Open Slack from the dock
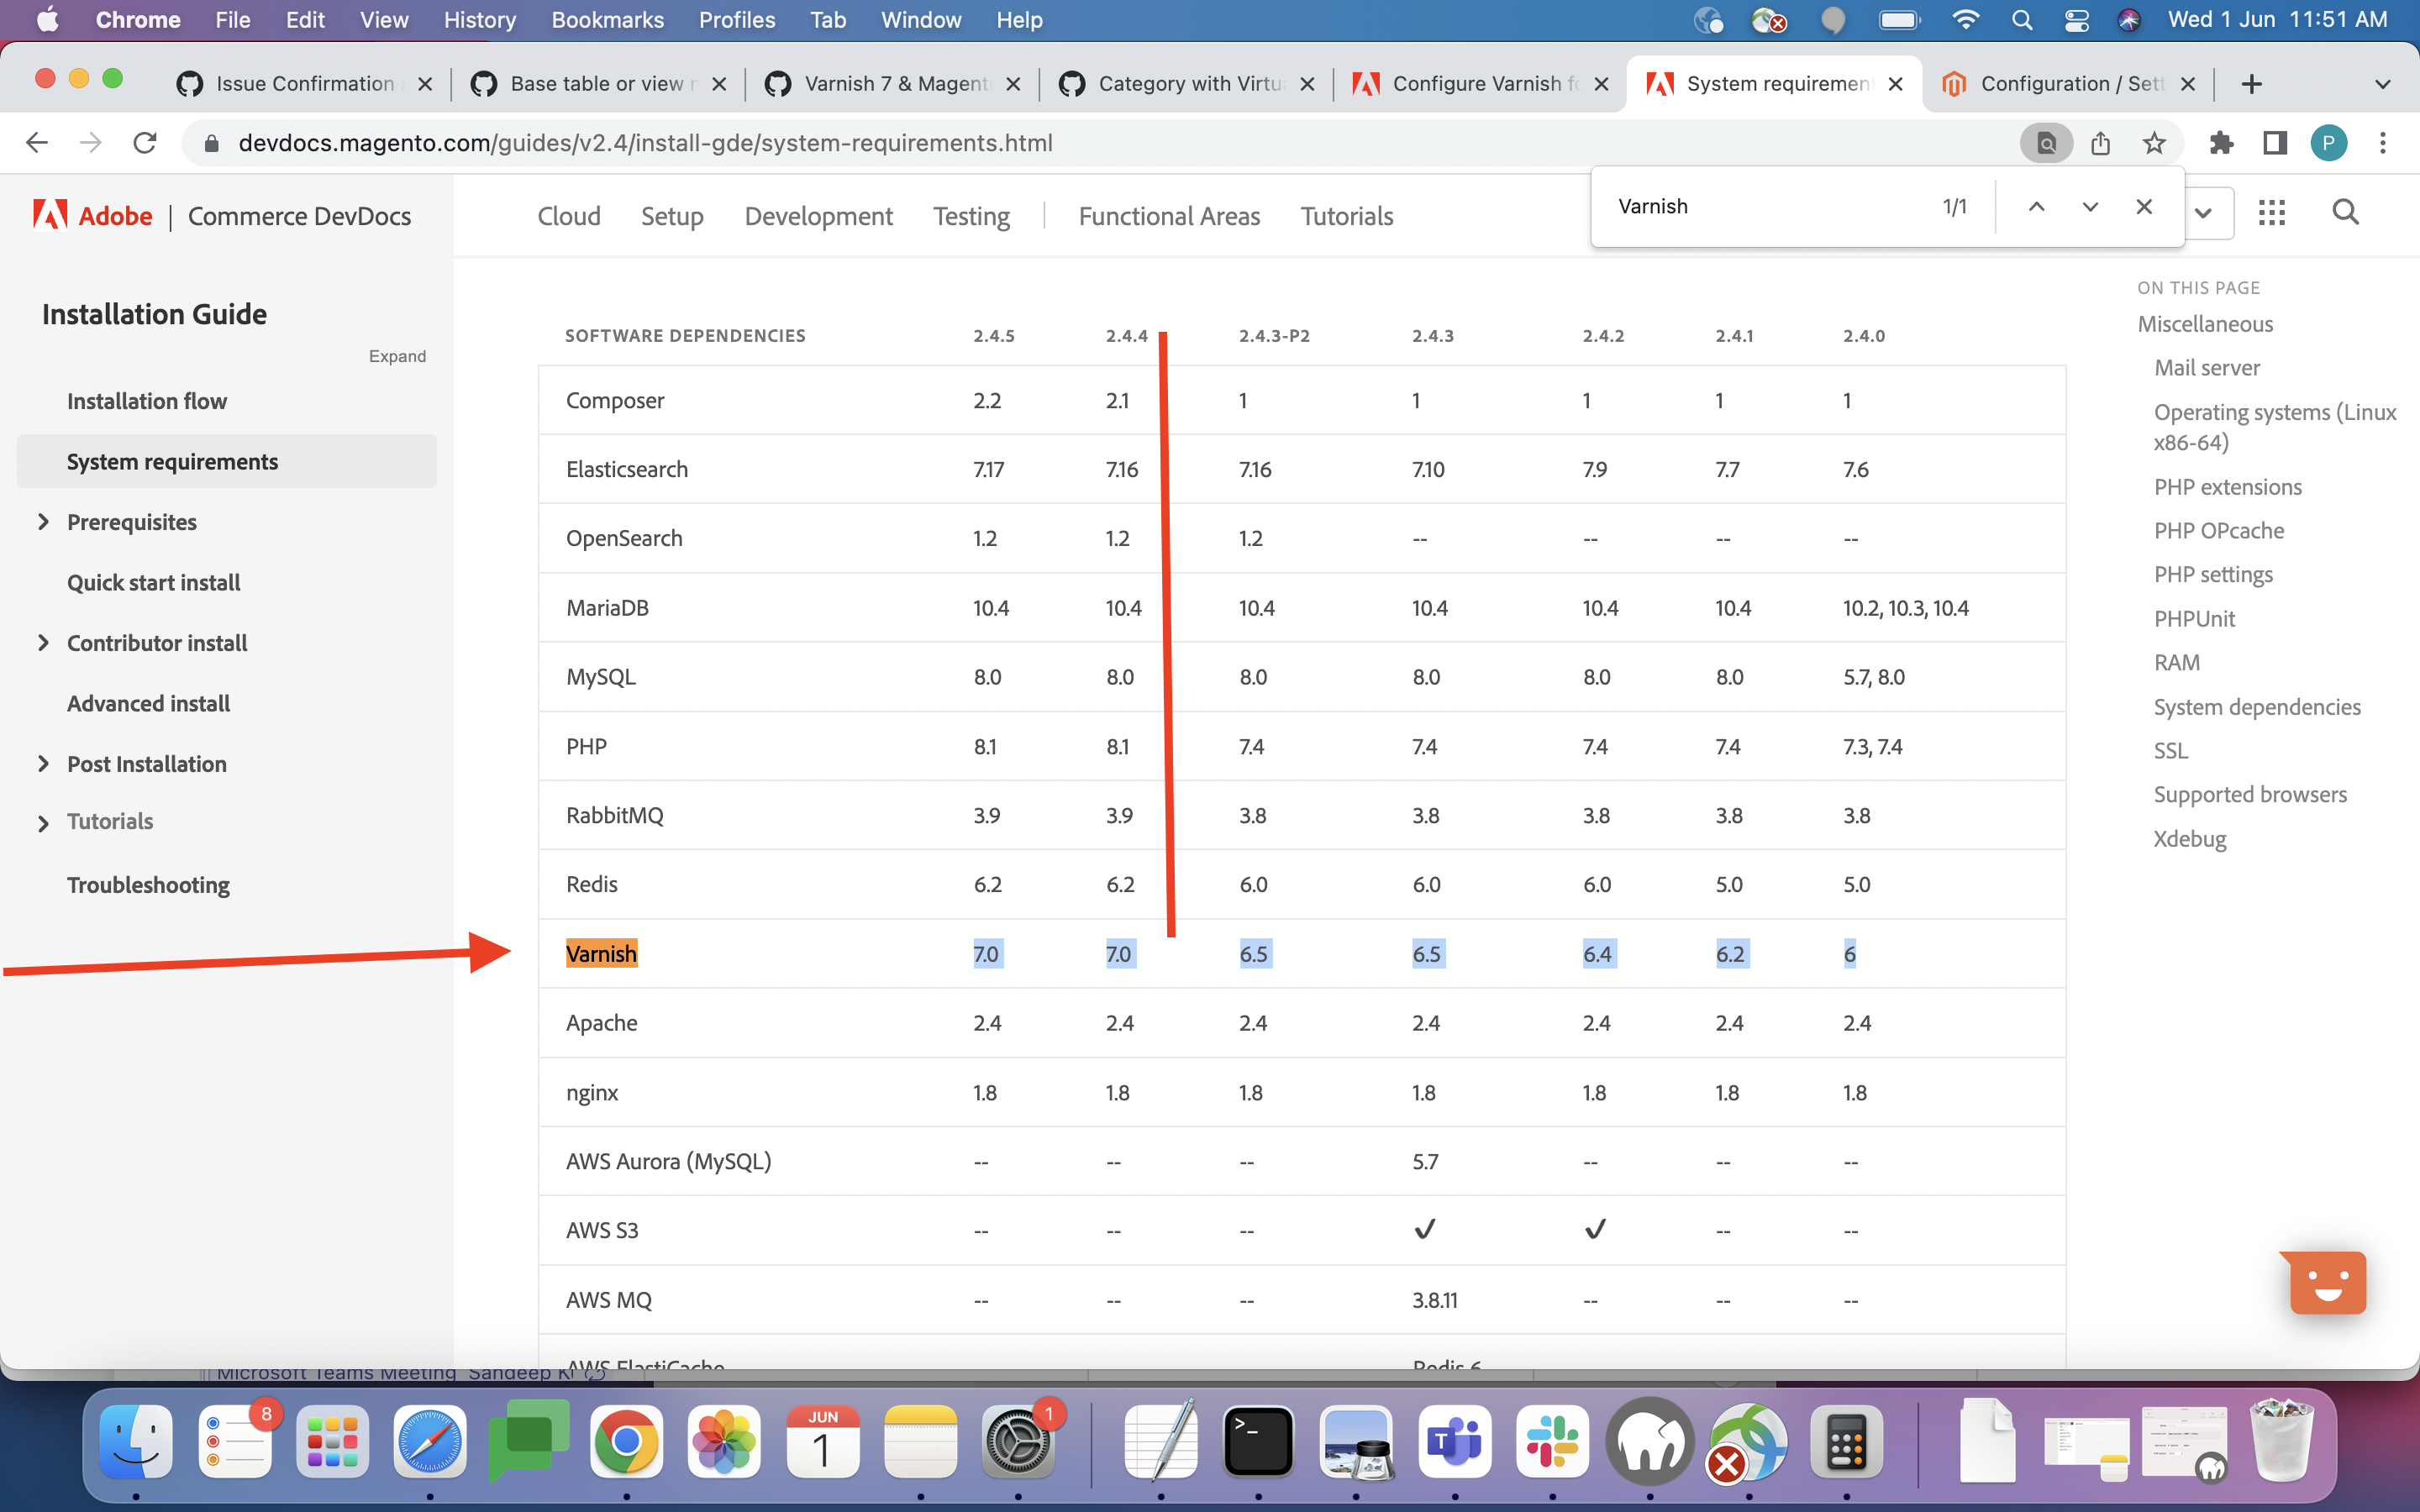Screen dimensions: 2420x1512 tap(1552, 1441)
